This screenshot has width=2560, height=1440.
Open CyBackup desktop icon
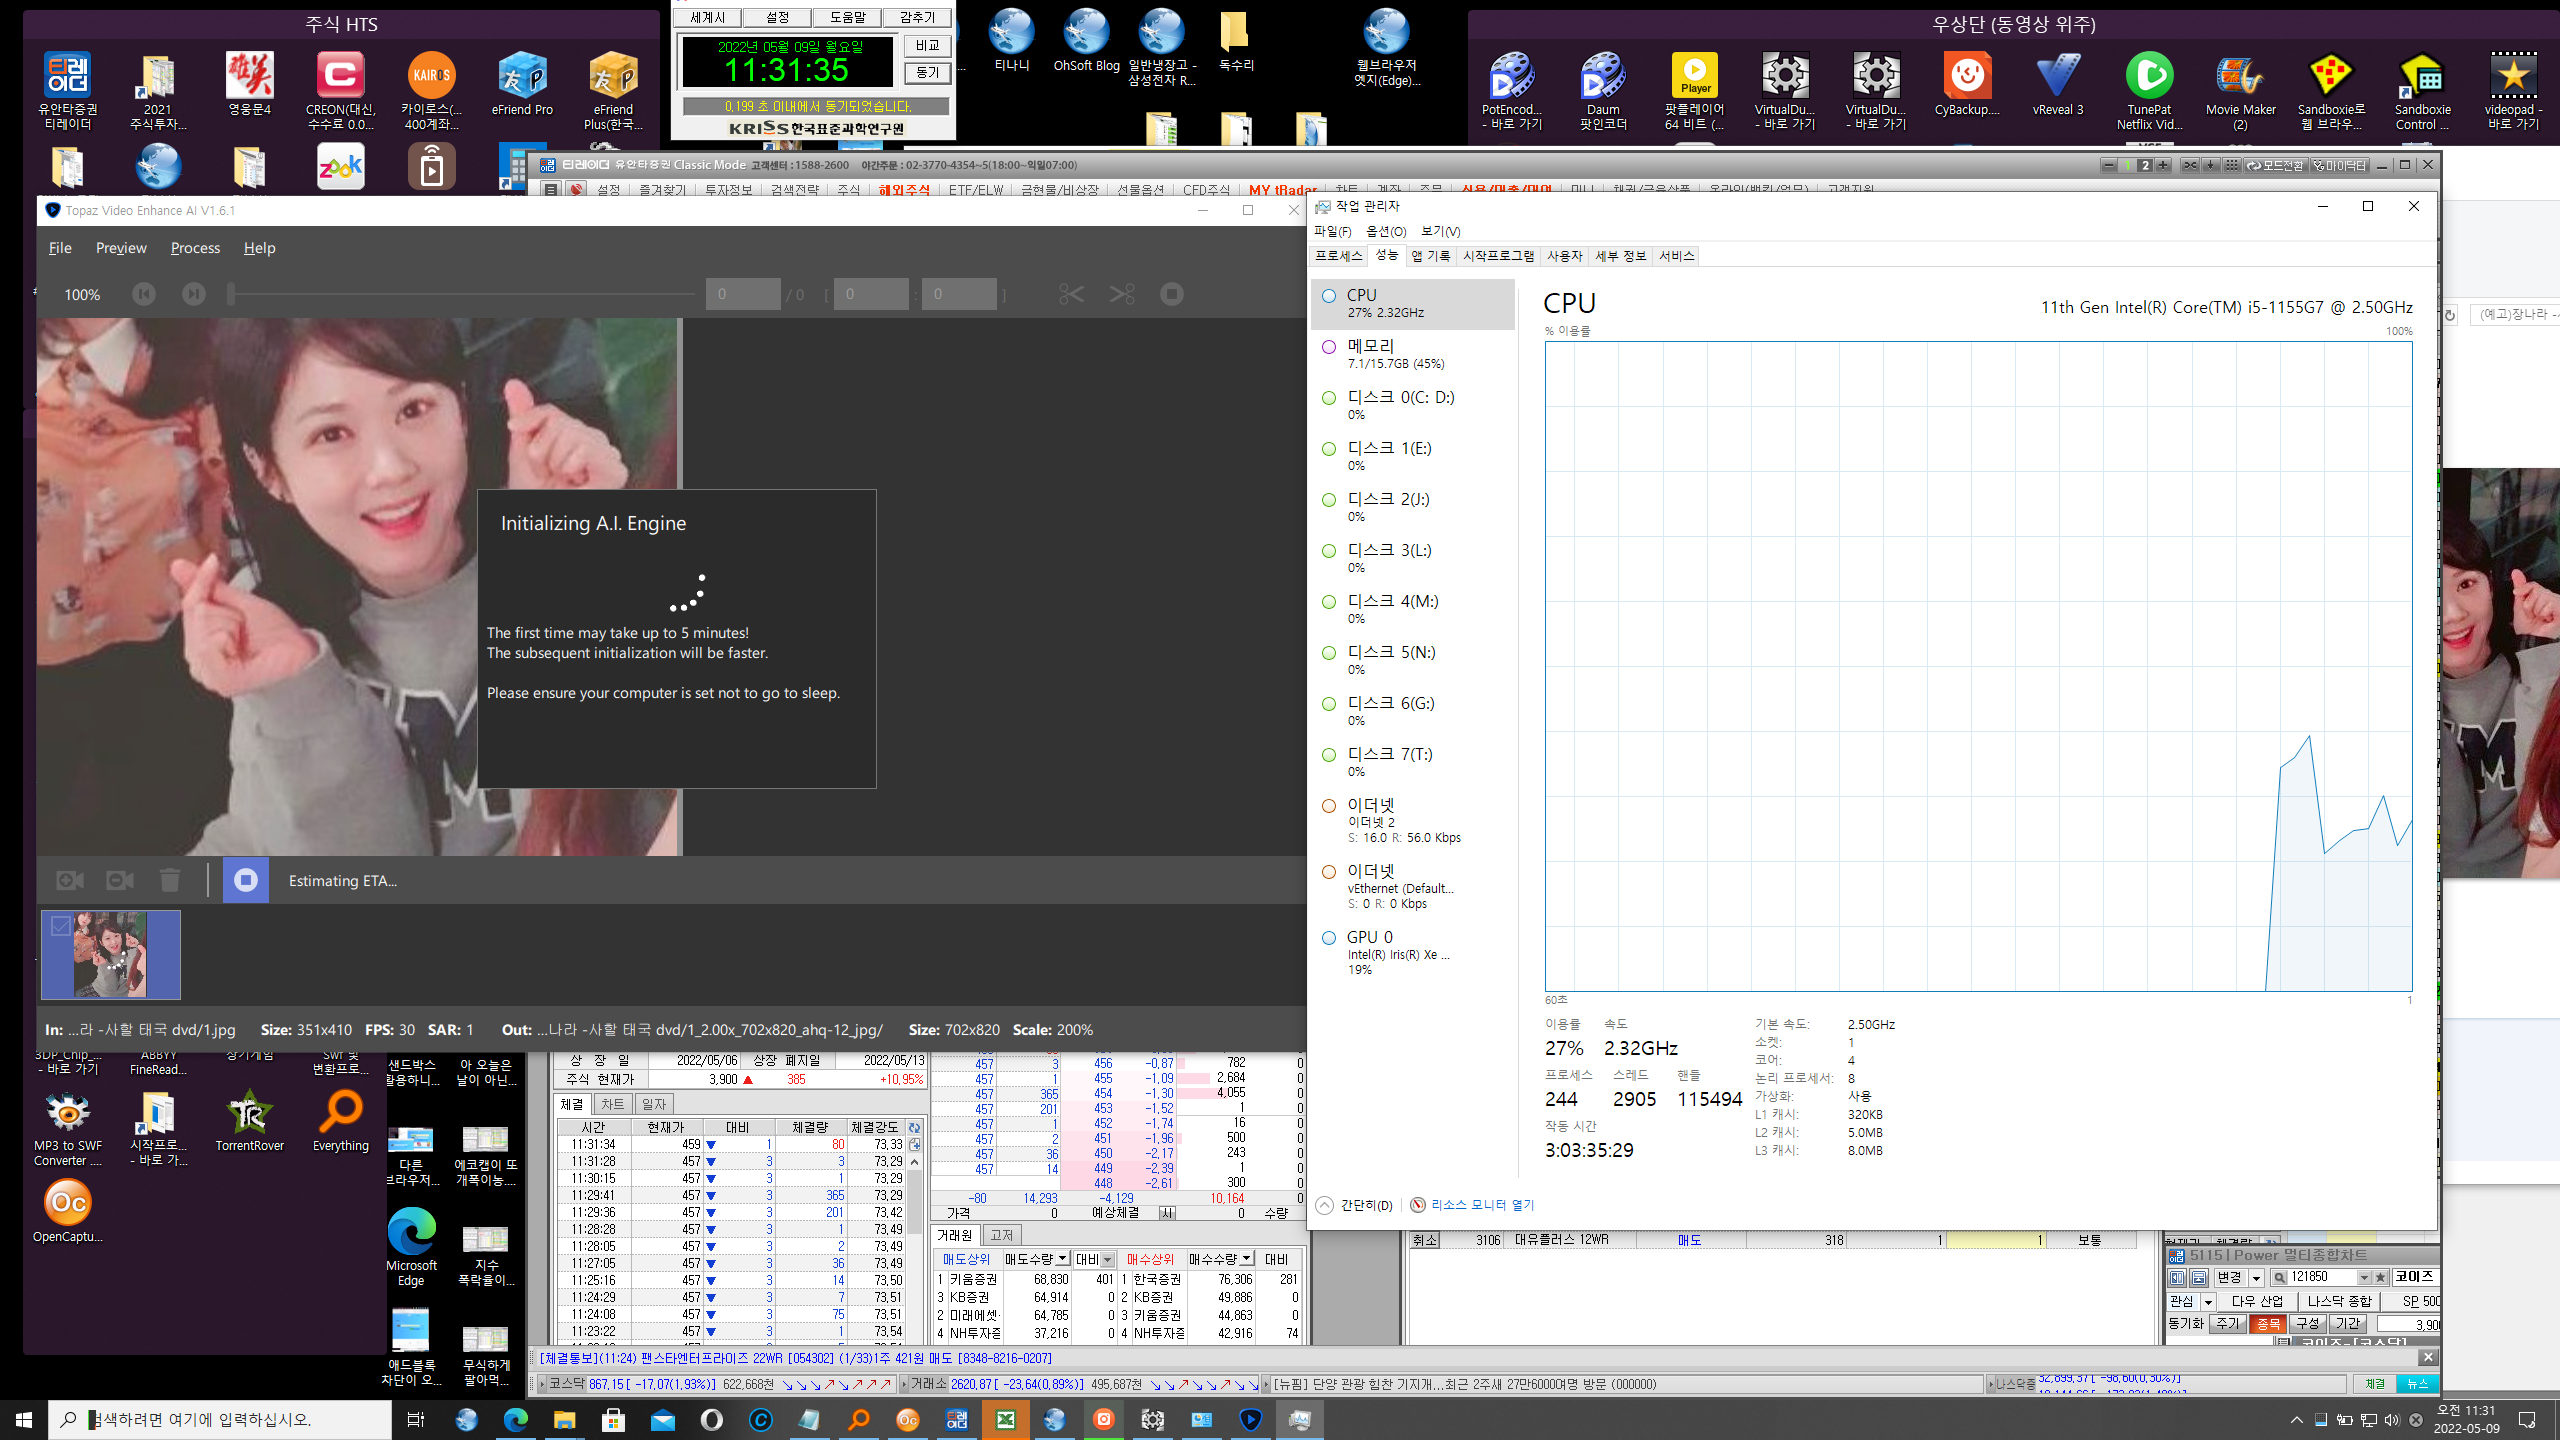(1967, 86)
